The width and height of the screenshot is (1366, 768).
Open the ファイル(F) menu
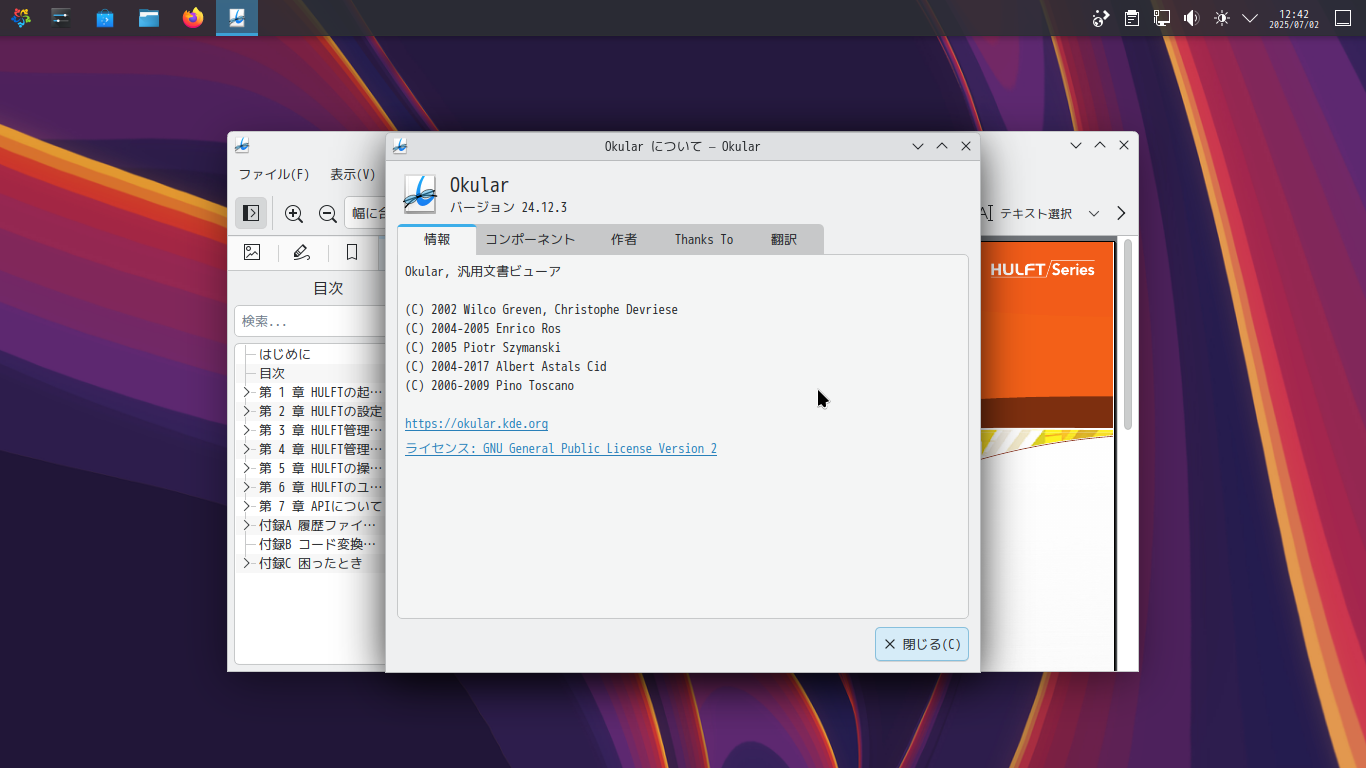274,174
